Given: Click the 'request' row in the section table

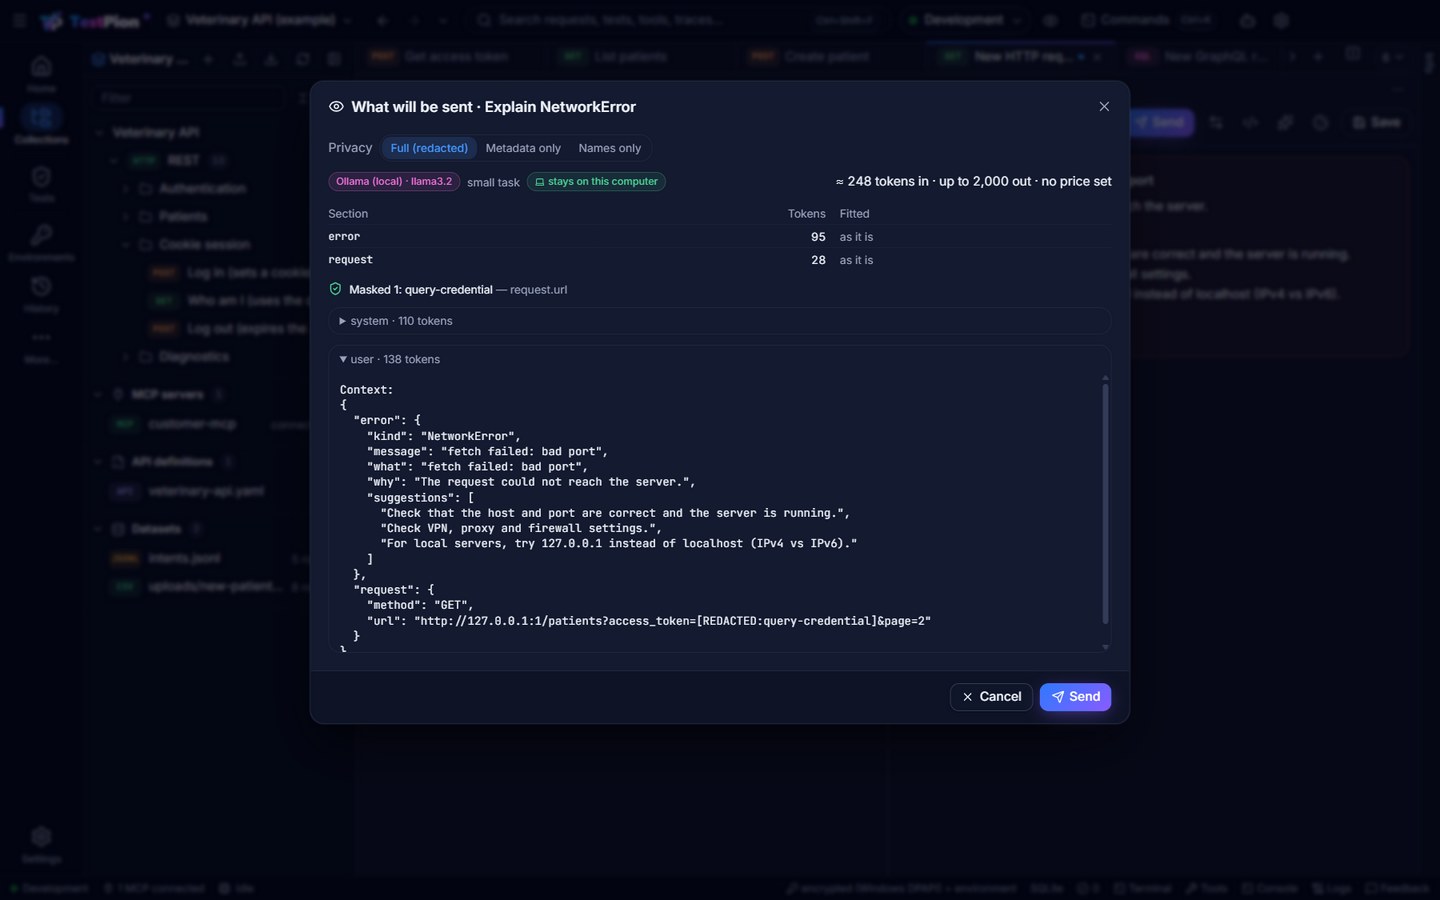Looking at the screenshot, I should (x=720, y=260).
